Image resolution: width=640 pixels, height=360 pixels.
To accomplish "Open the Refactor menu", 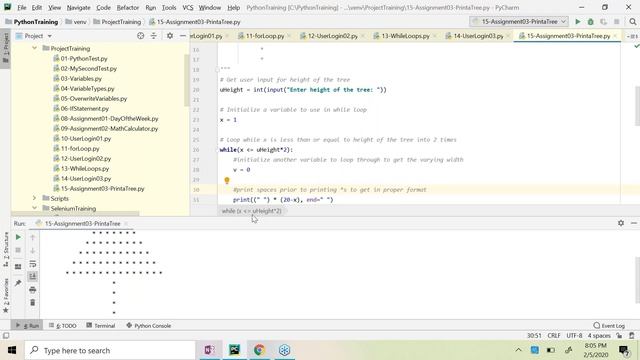I will 128,7.
